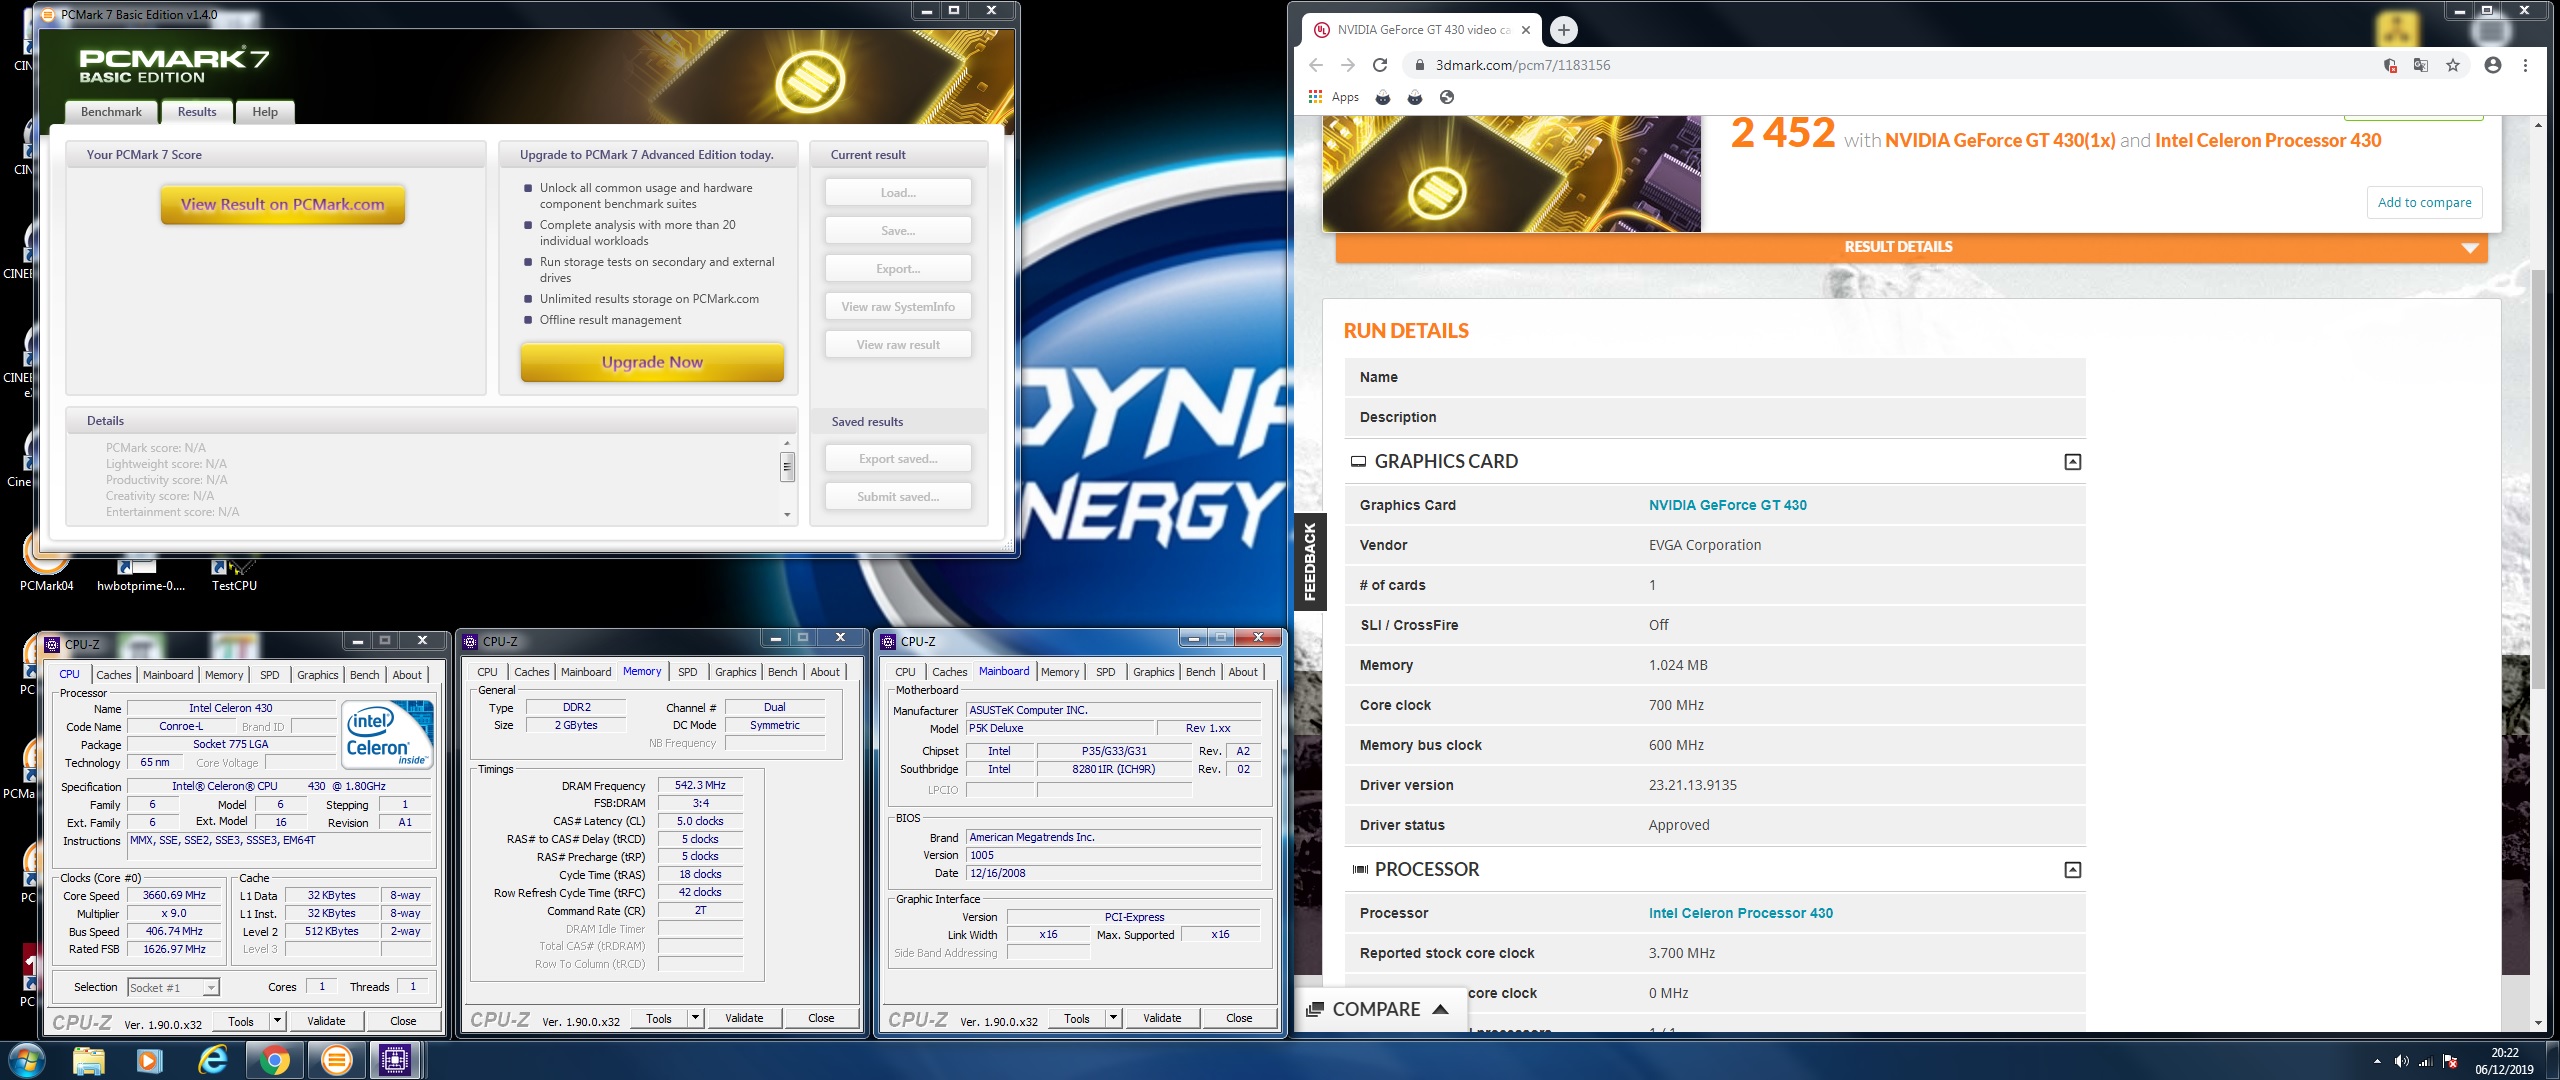Screen dimensions: 2560x1080
Task: Open the globe bookmark icon
Action: [x=1447, y=97]
